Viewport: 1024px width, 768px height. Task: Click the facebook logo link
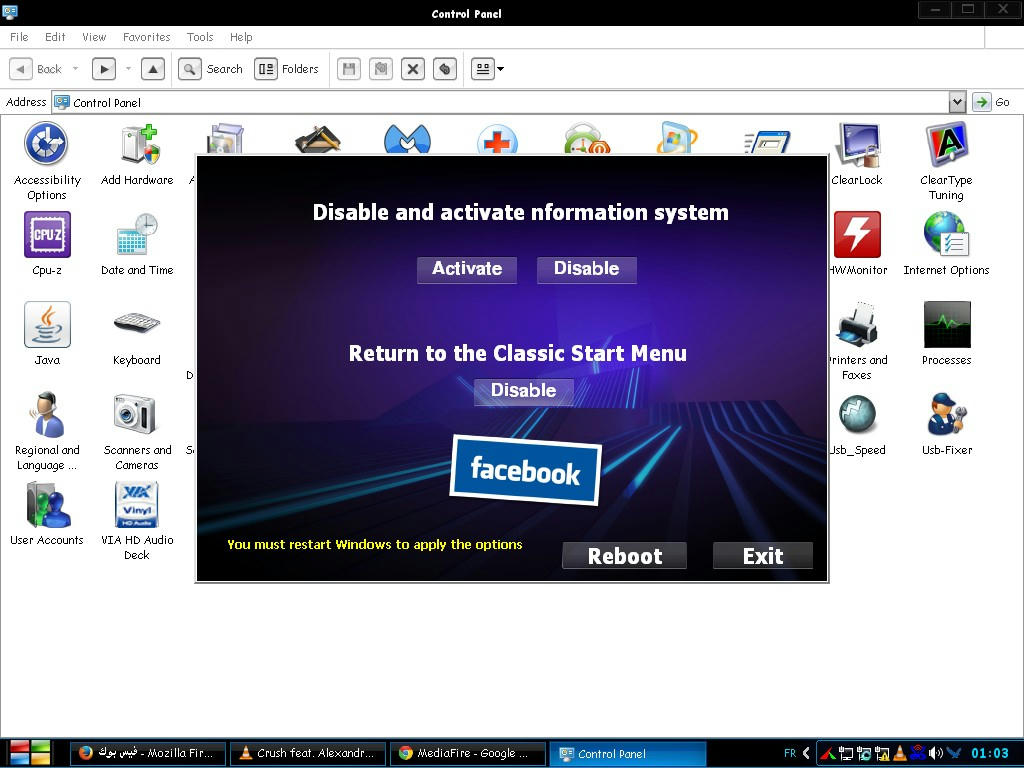(x=526, y=470)
